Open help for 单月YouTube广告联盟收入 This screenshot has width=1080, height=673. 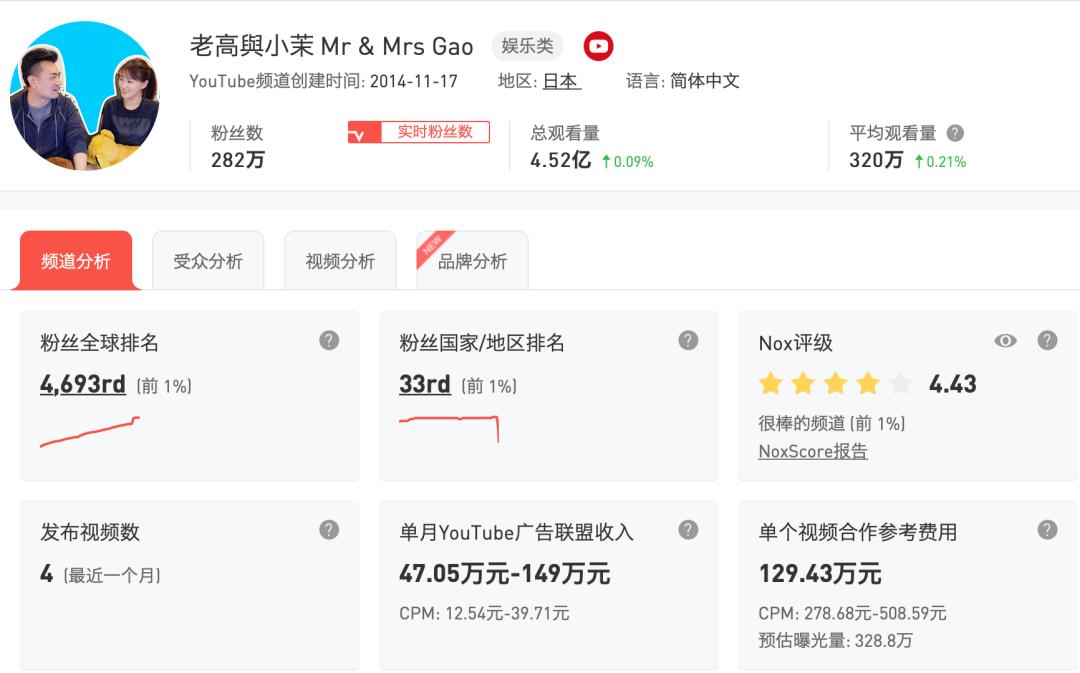[687, 531]
